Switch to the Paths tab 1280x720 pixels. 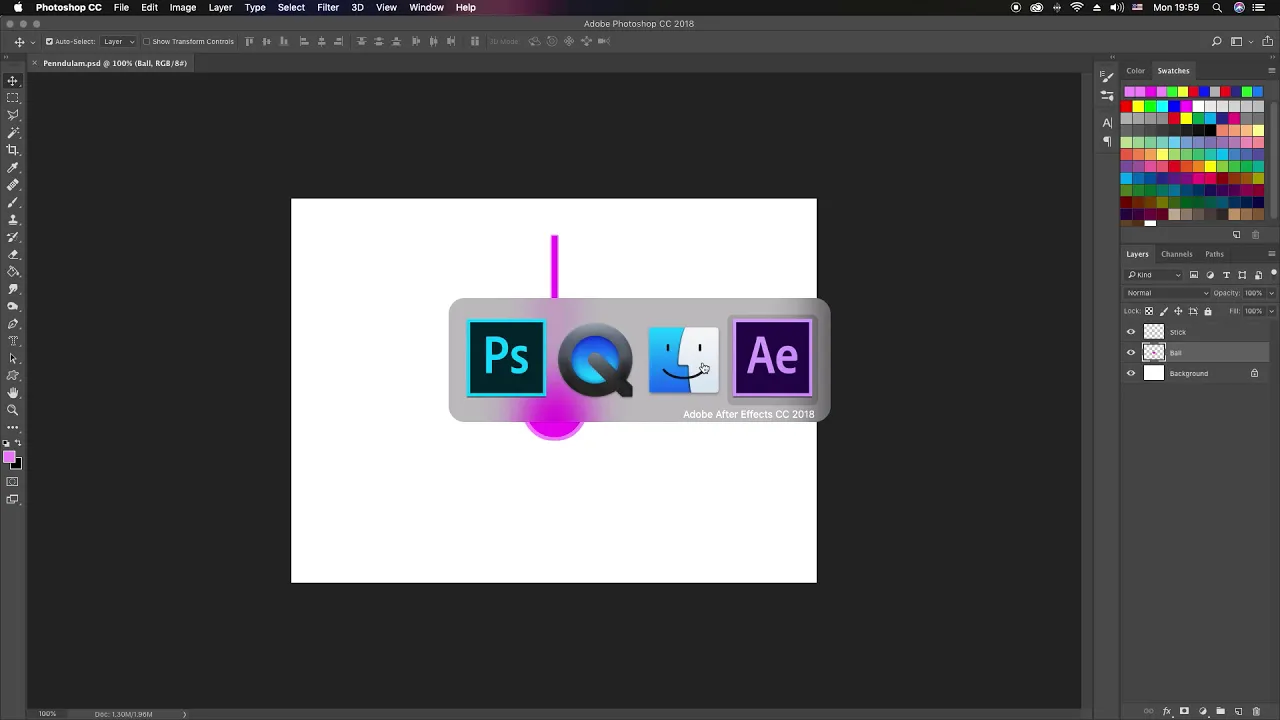click(1214, 254)
